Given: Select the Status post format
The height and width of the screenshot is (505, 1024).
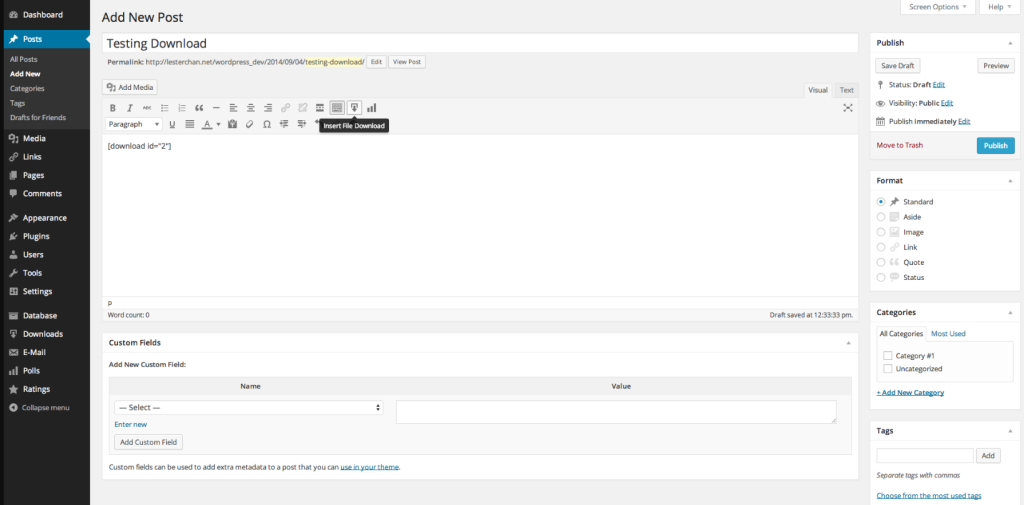Looking at the screenshot, I should pos(881,277).
